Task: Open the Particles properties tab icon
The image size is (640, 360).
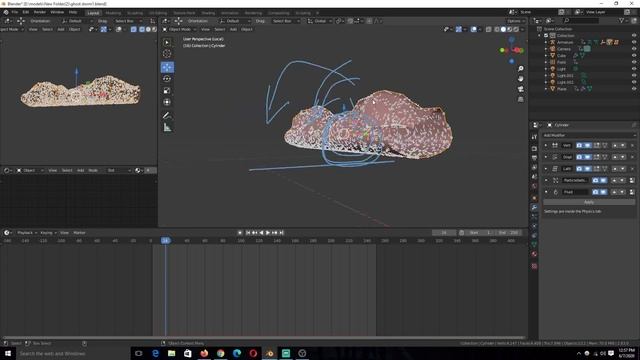Action: click(x=534, y=216)
